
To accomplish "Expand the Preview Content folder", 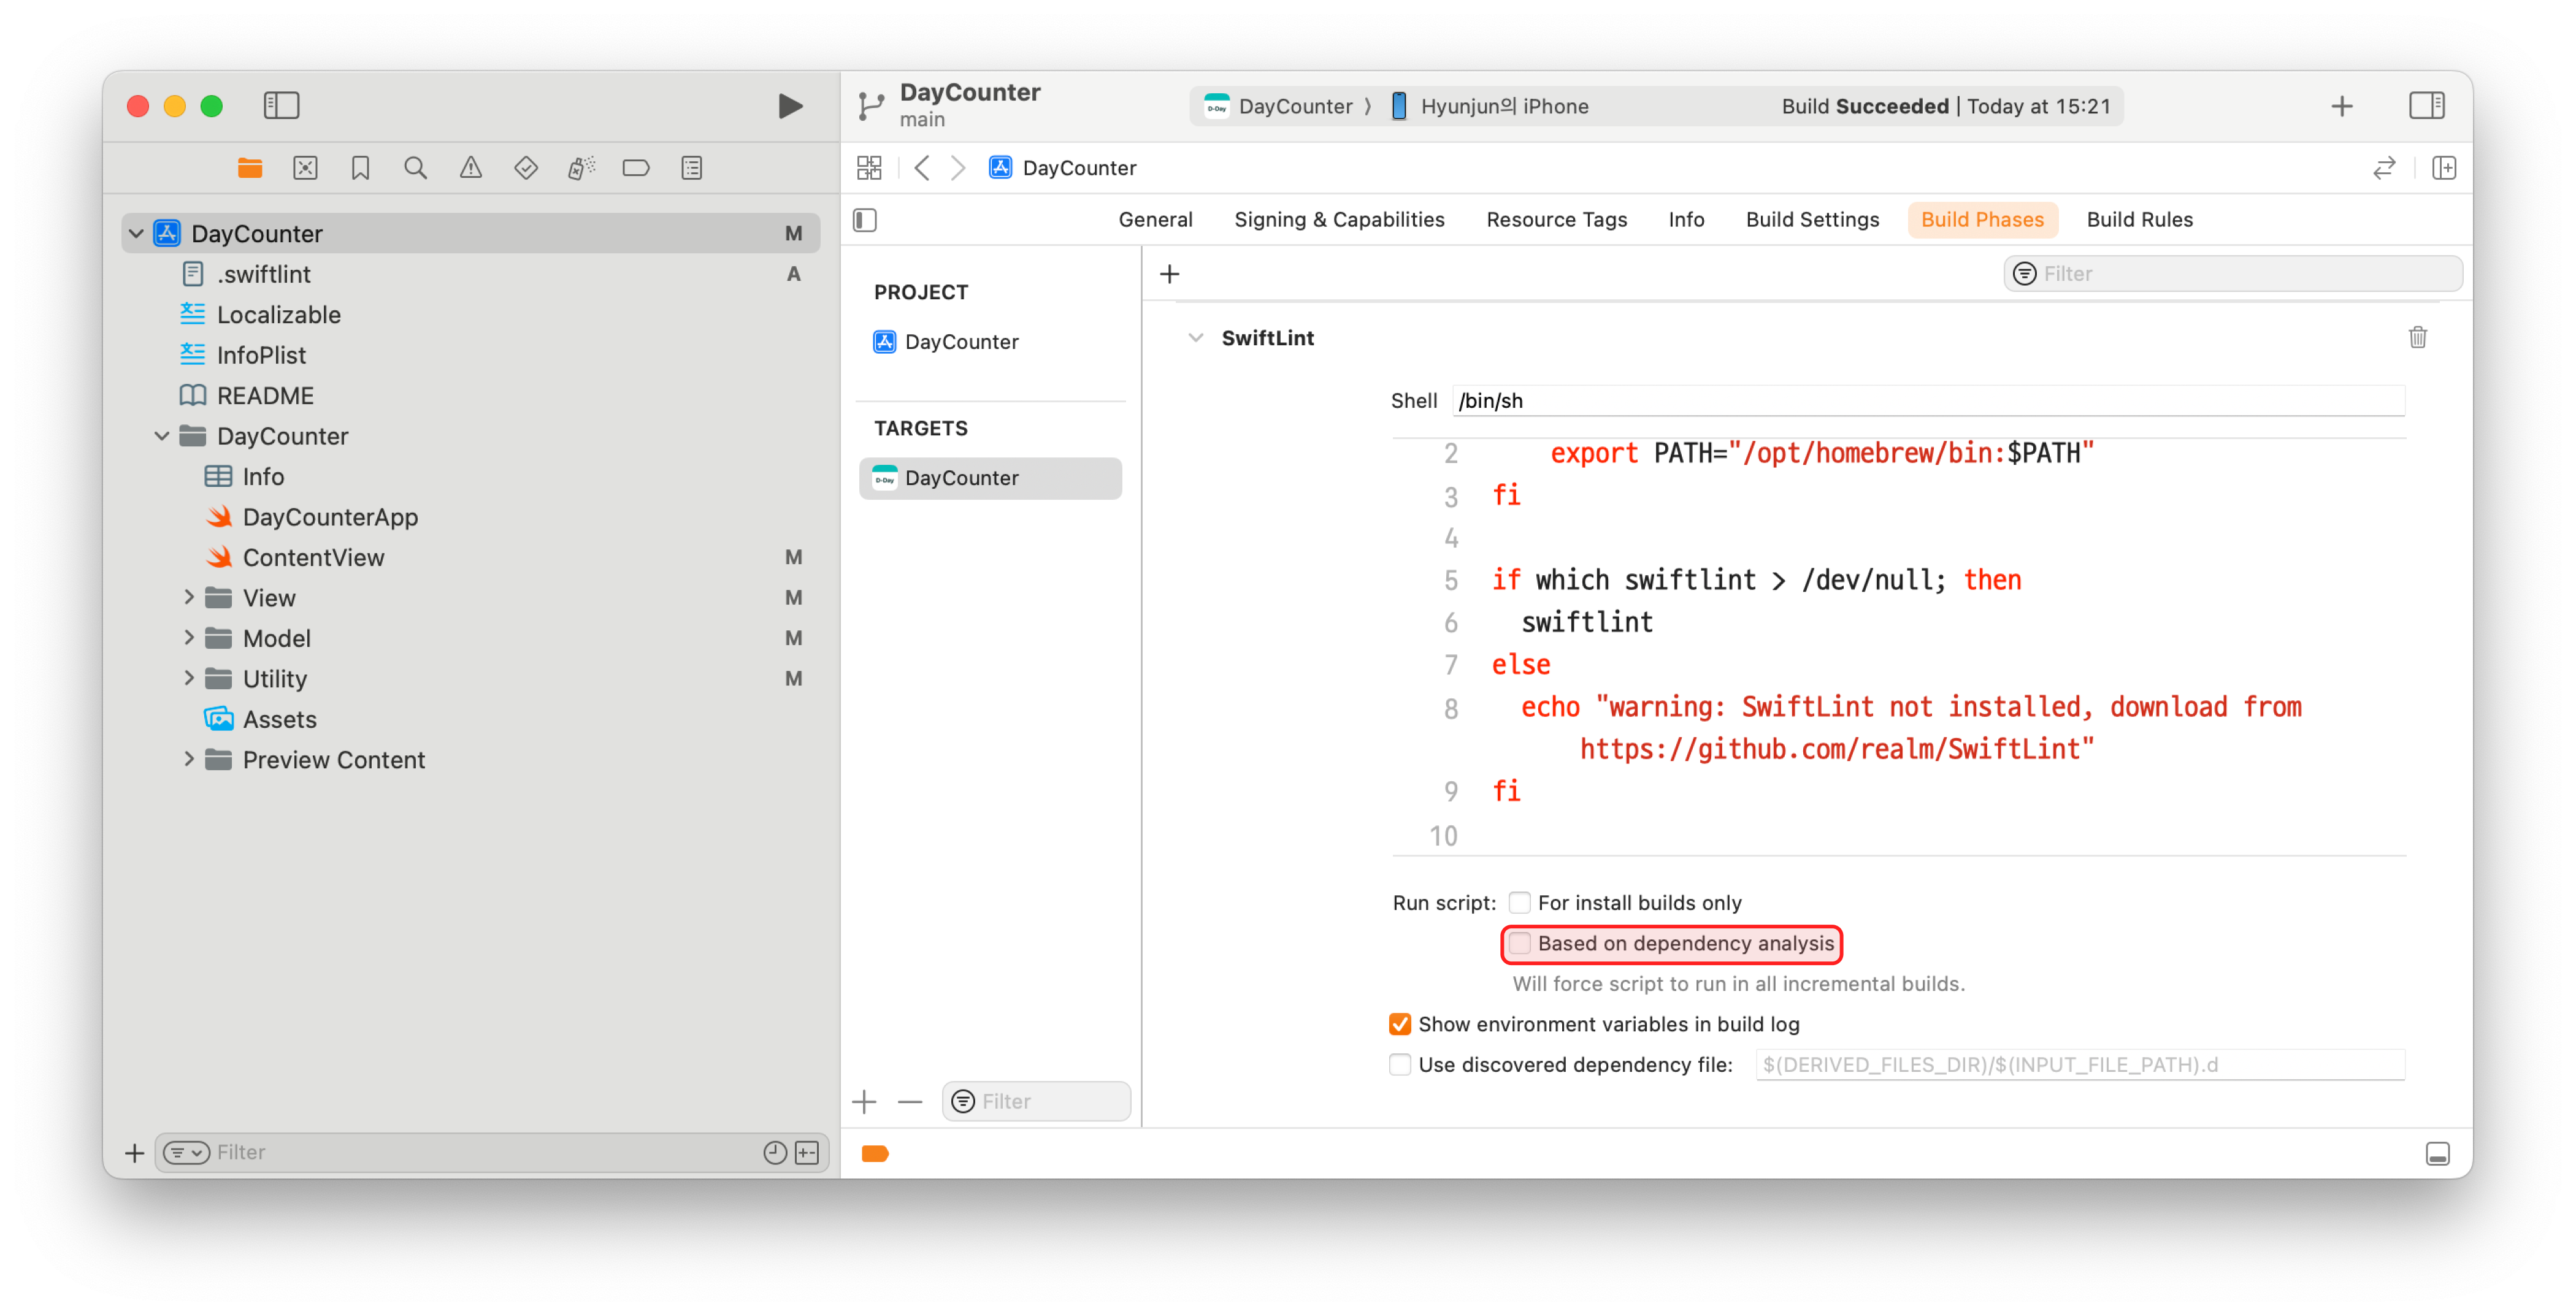I will coord(189,760).
